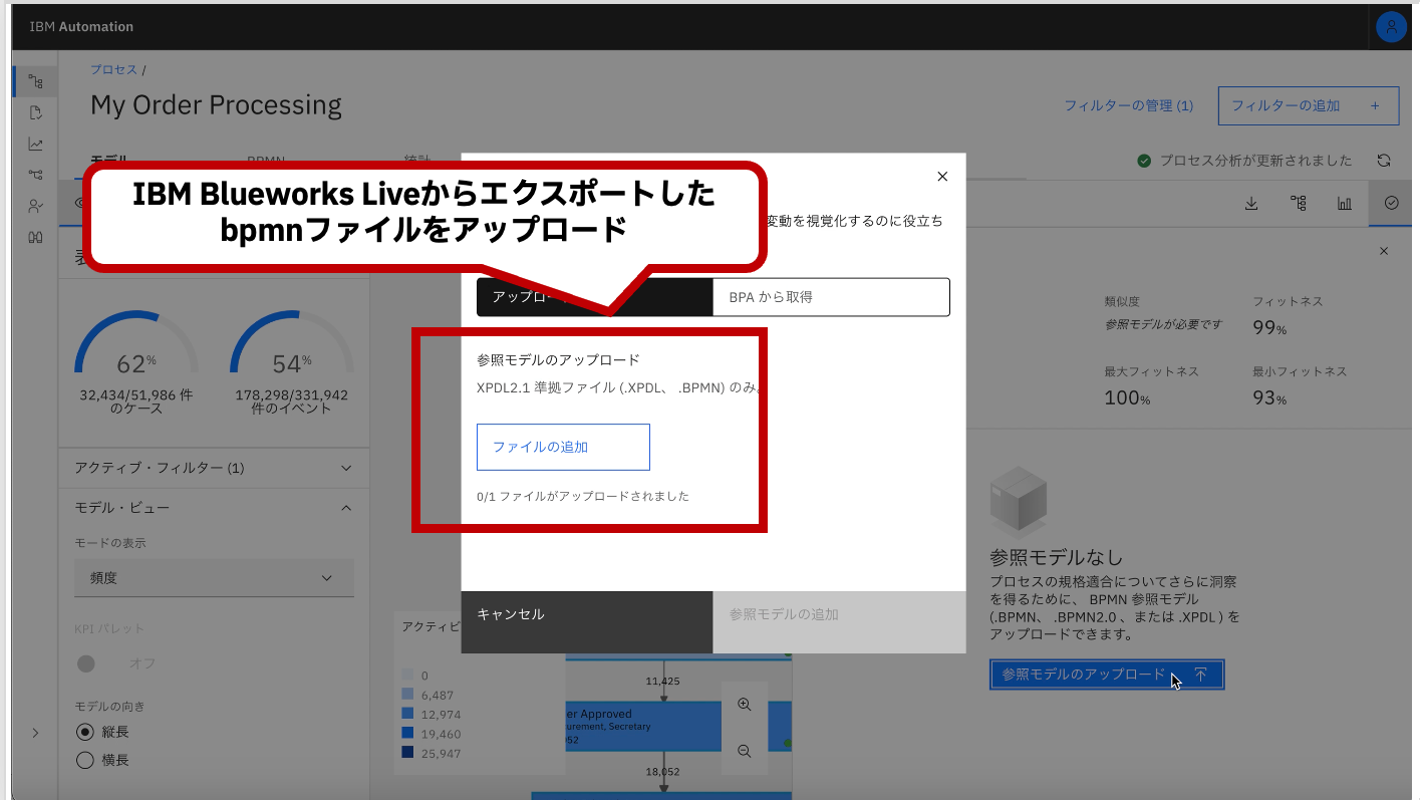Click the darkest blue 25,947 legend swatch
The image size is (1420, 800).
pos(409,753)
